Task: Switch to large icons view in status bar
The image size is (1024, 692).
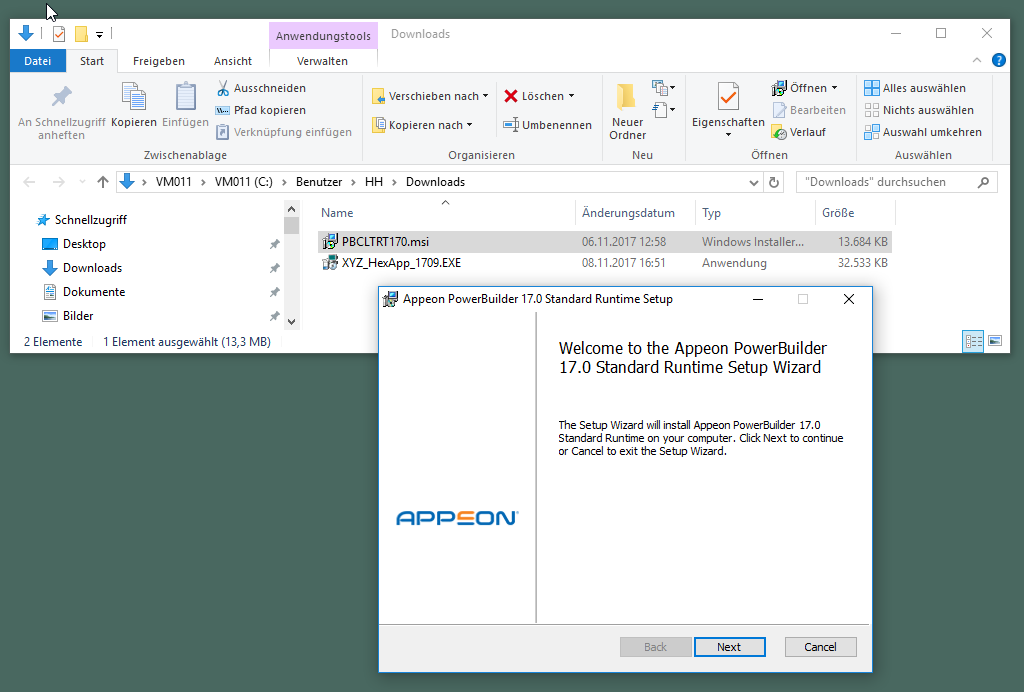Action: [995, 341]
